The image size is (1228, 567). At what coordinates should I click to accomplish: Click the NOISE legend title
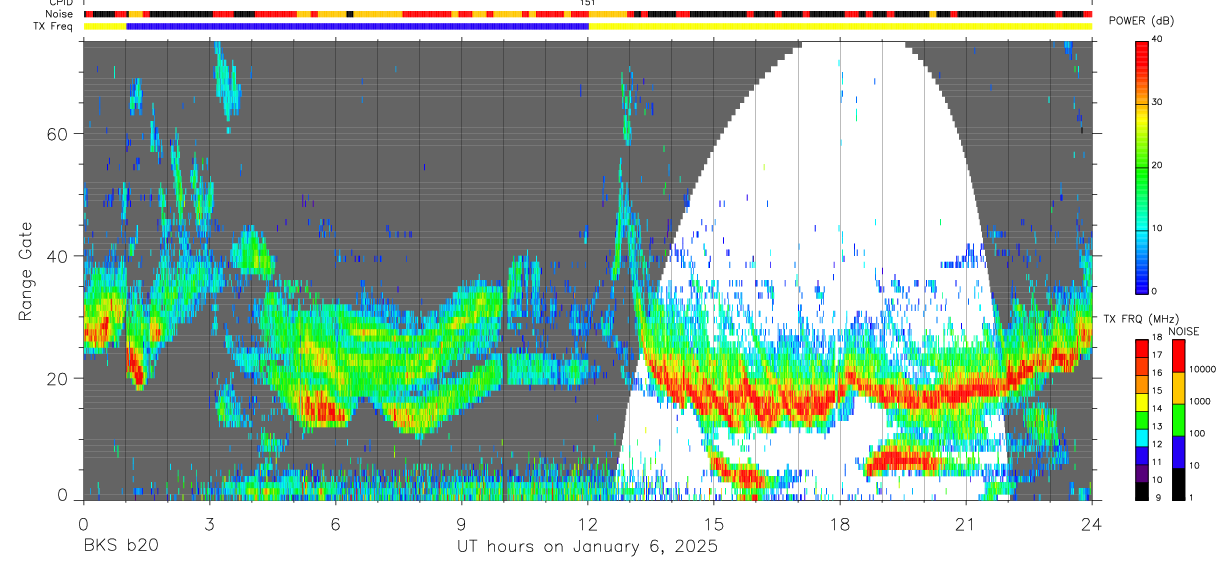click(x=1185, y=331)
